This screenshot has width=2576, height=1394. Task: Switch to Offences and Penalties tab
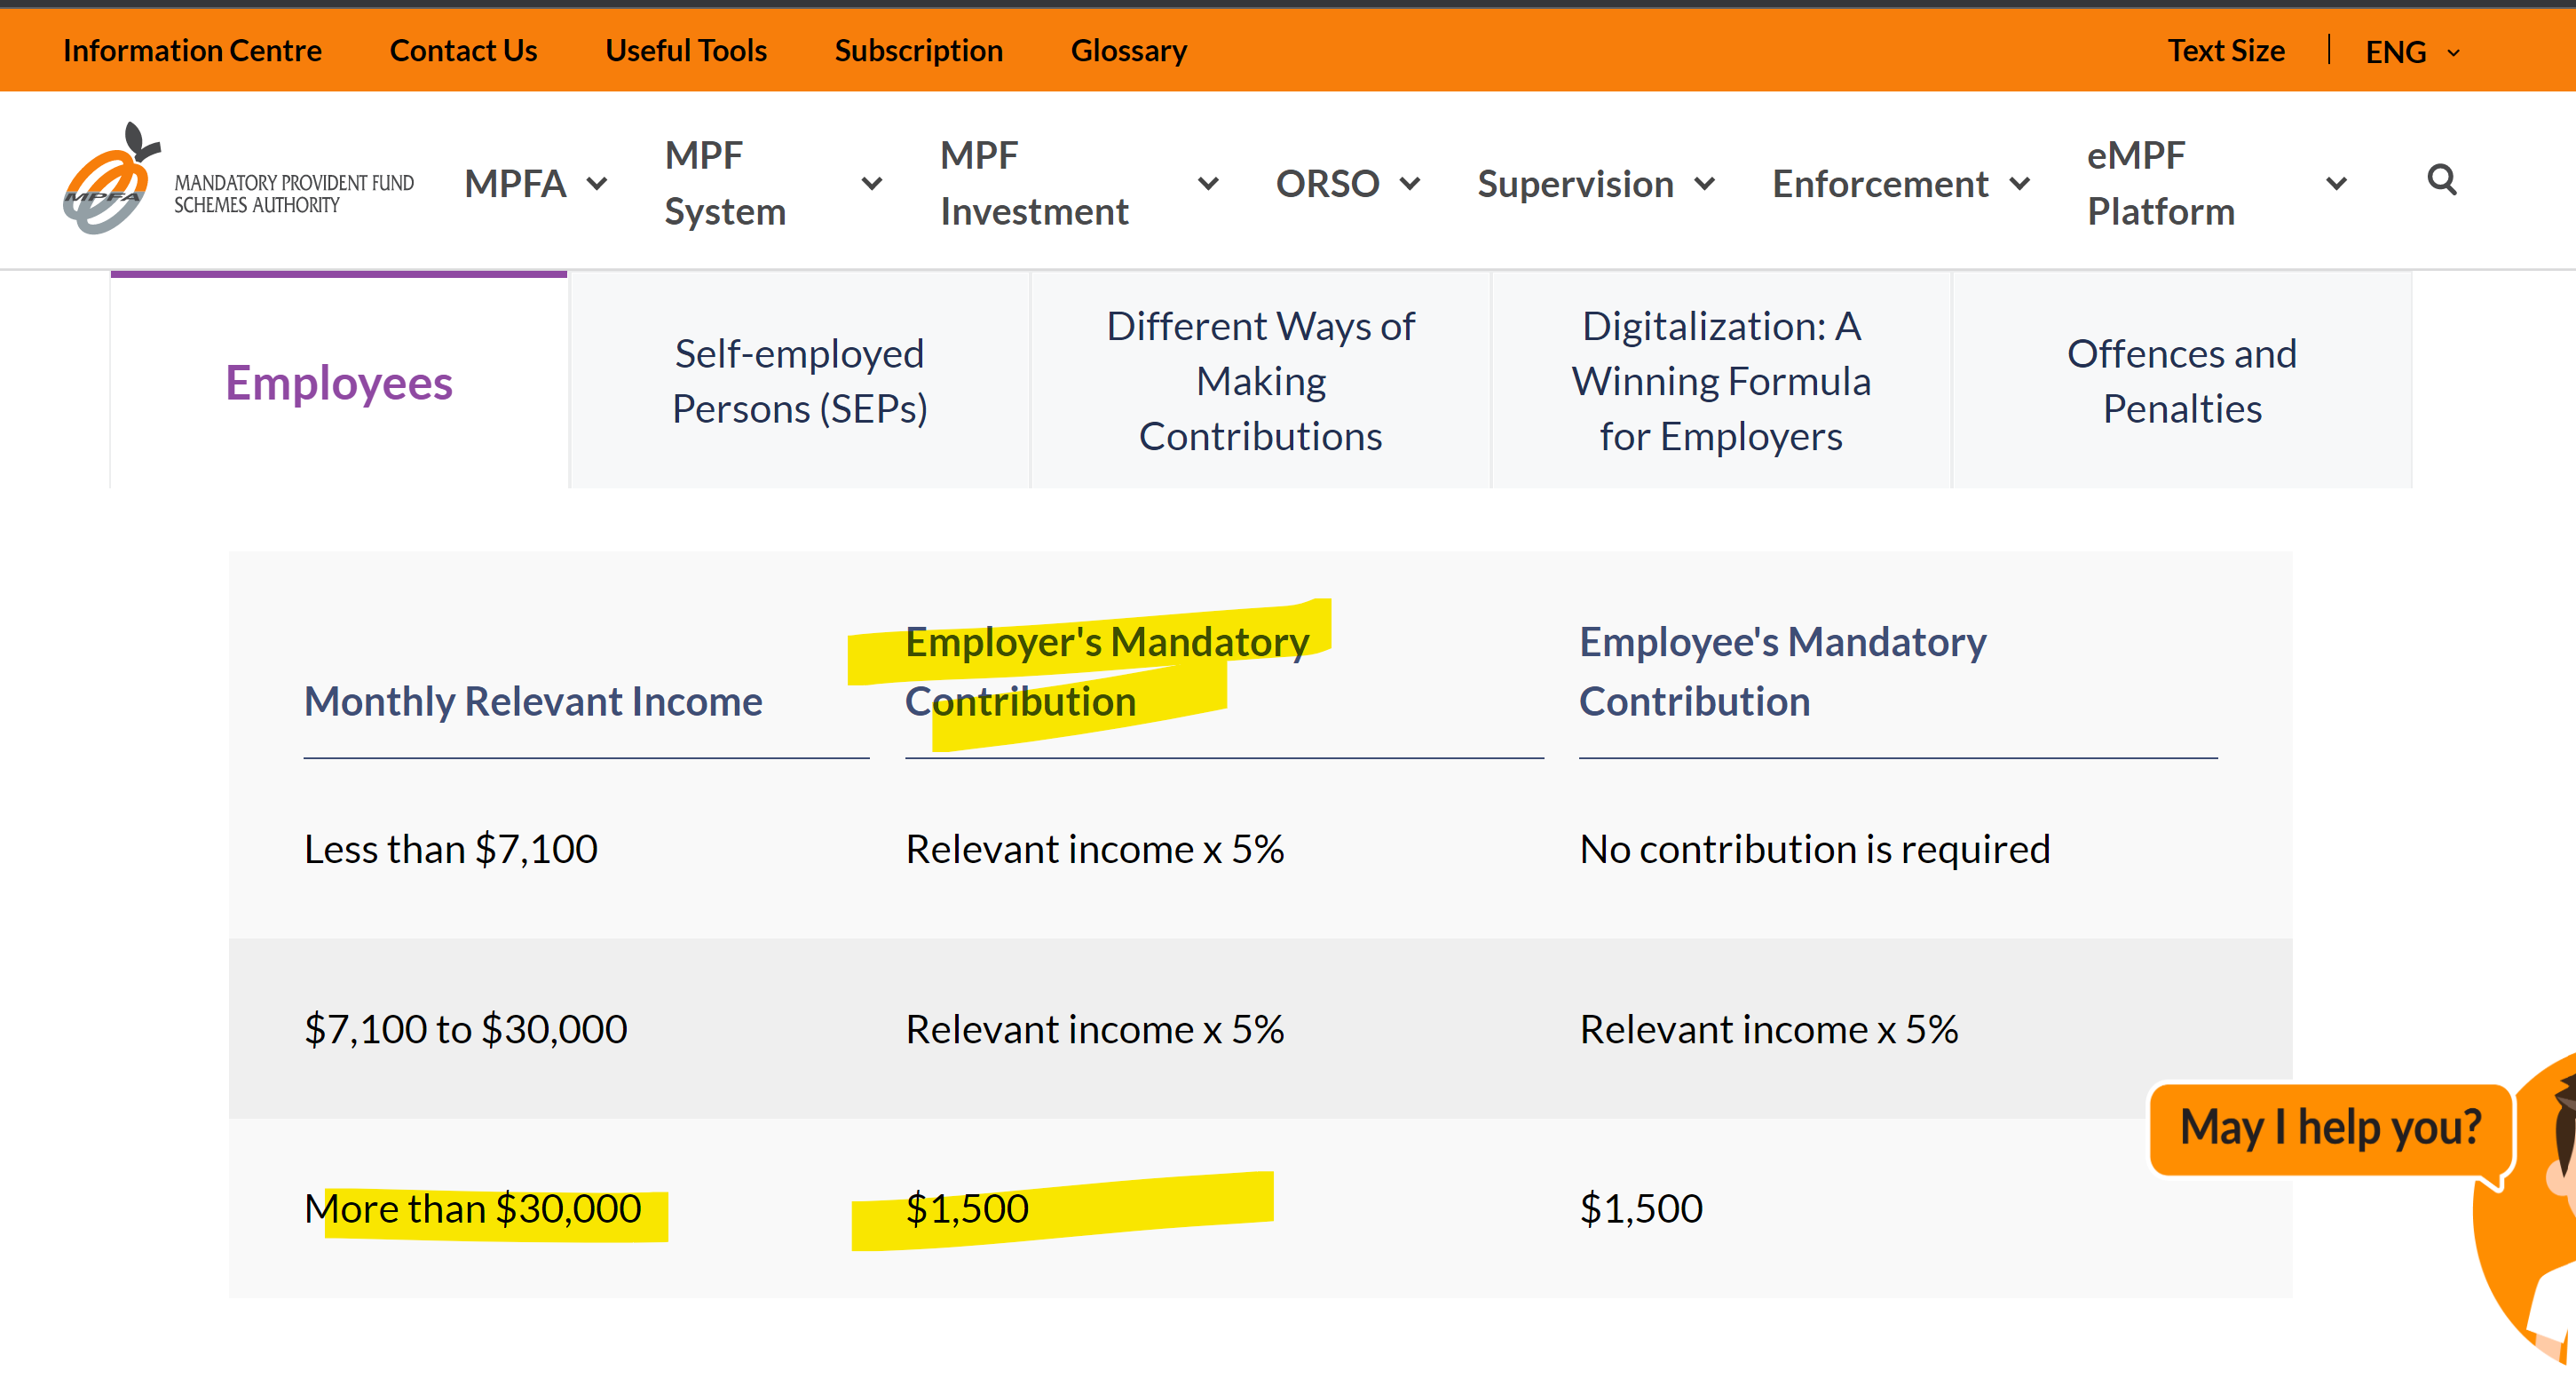2182,381
